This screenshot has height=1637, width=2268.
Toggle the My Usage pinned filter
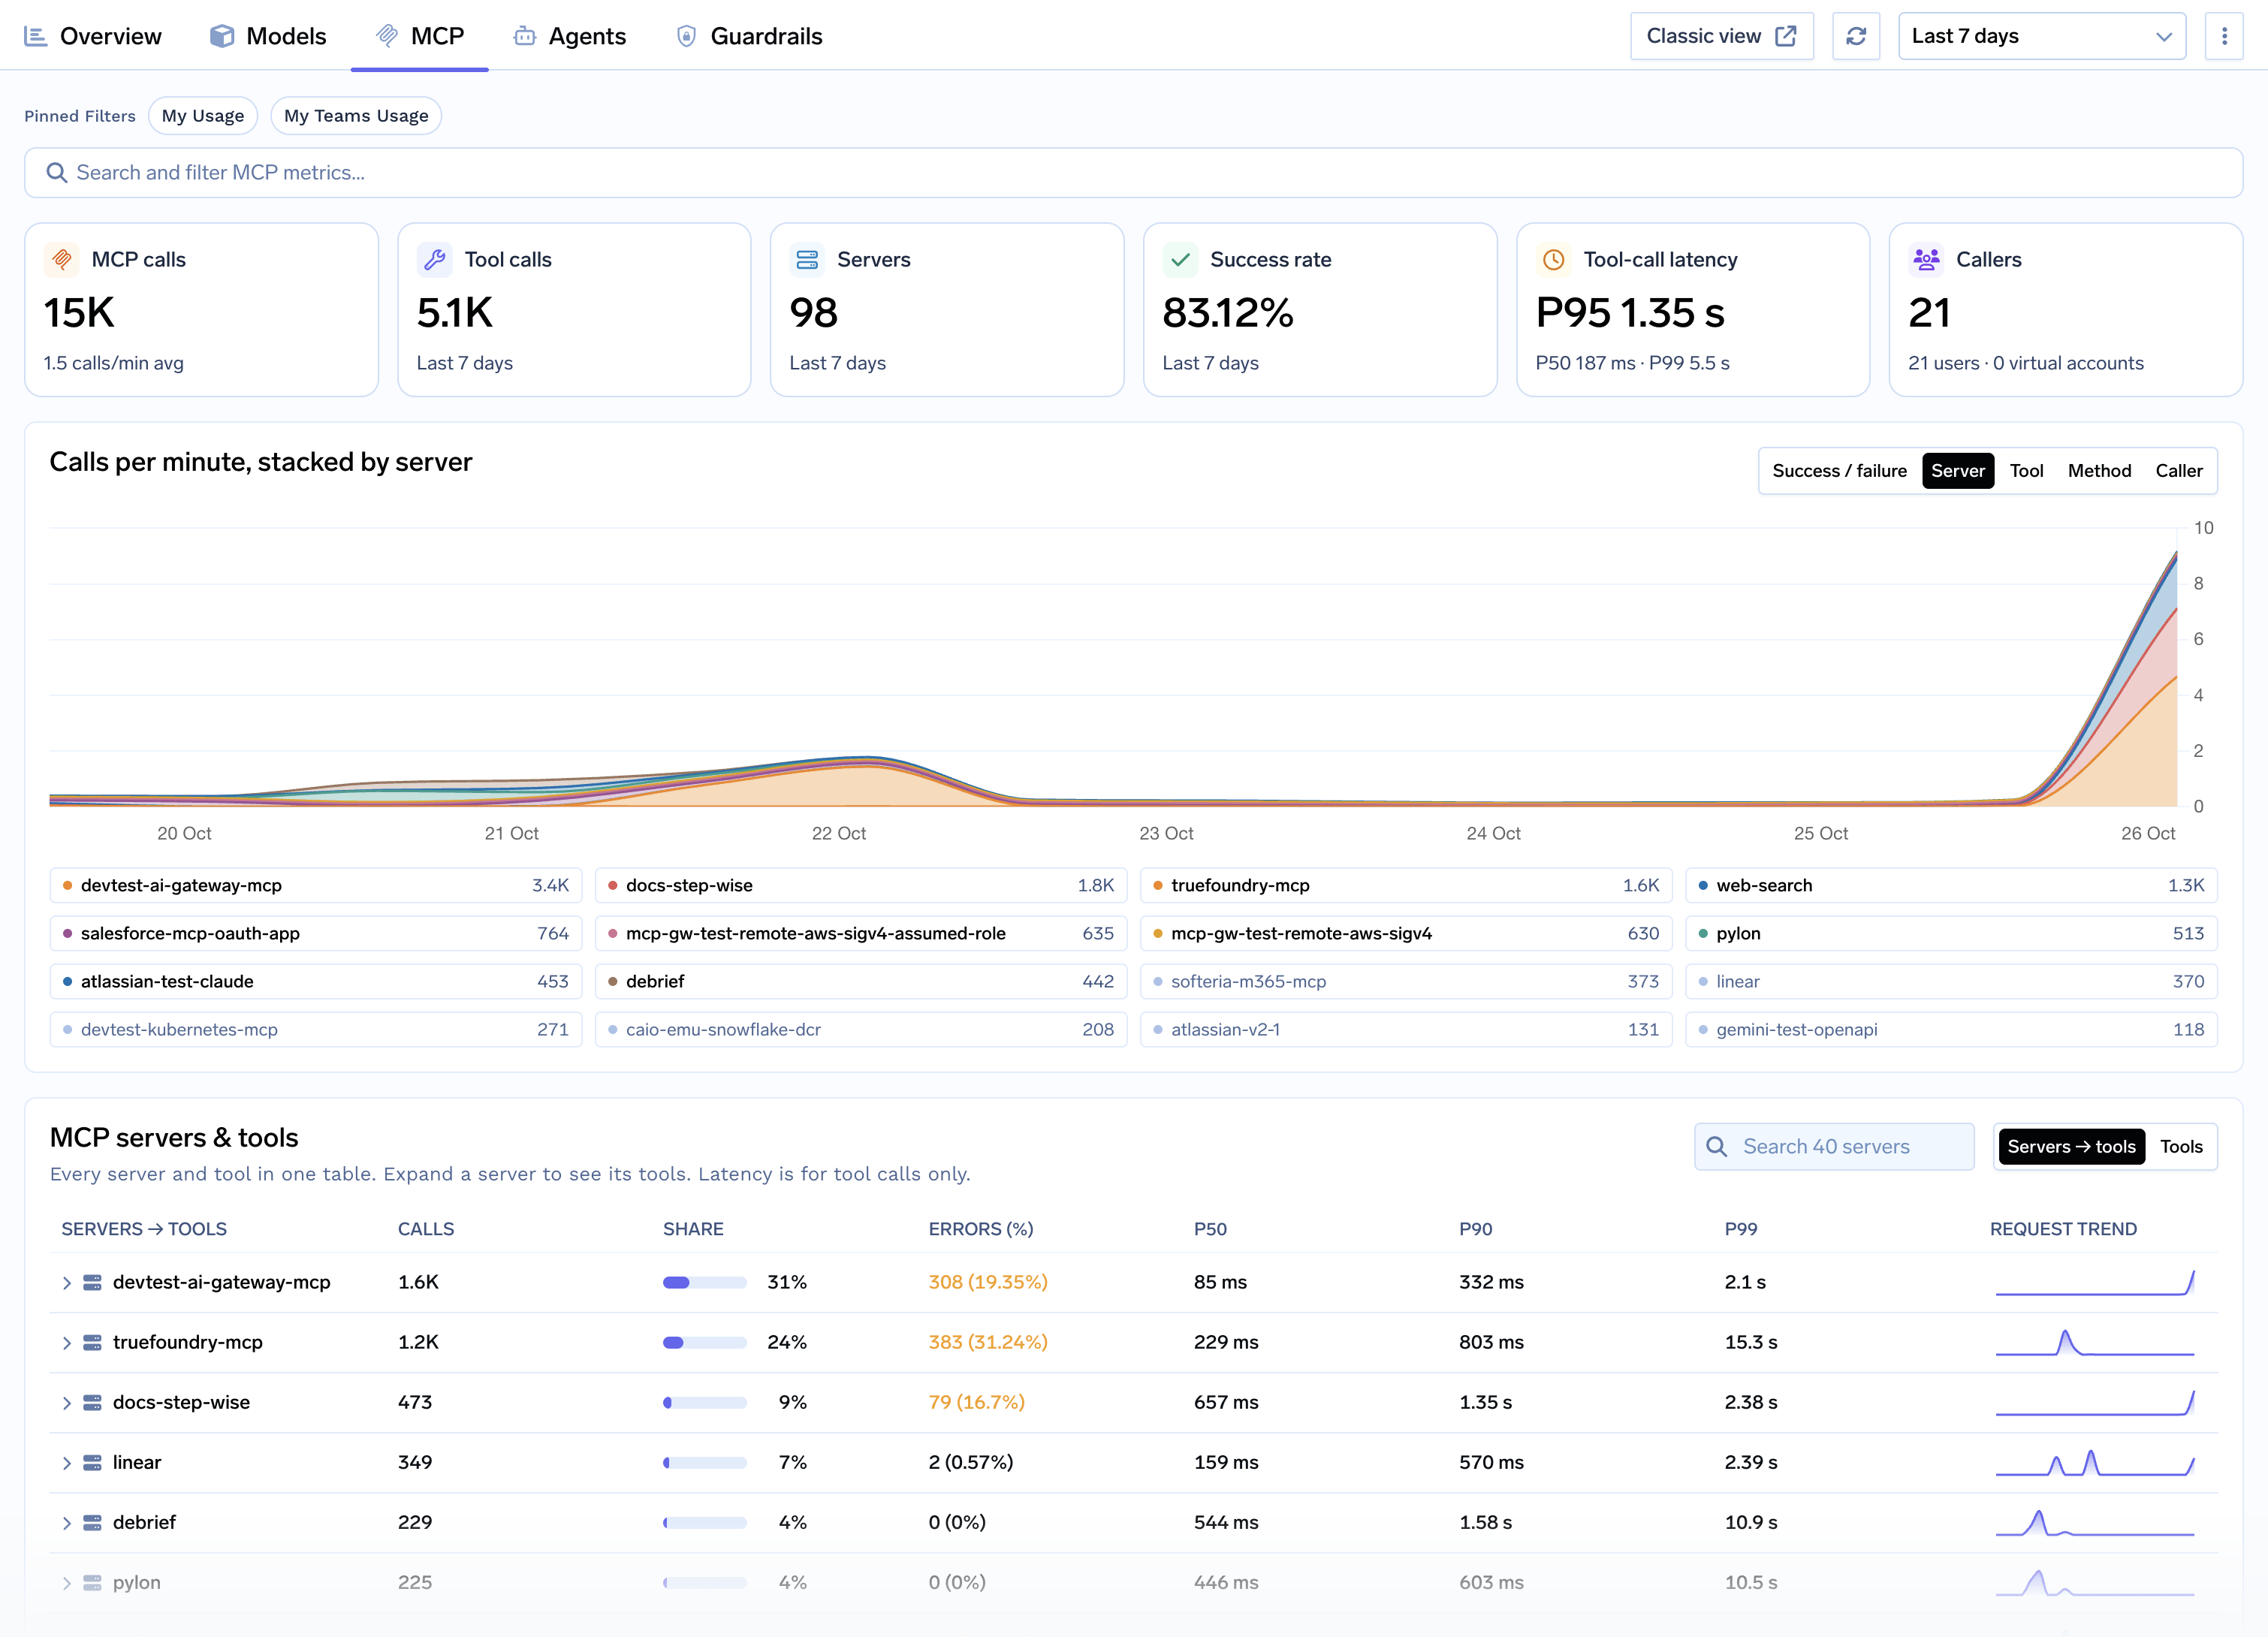coord(203,116)
